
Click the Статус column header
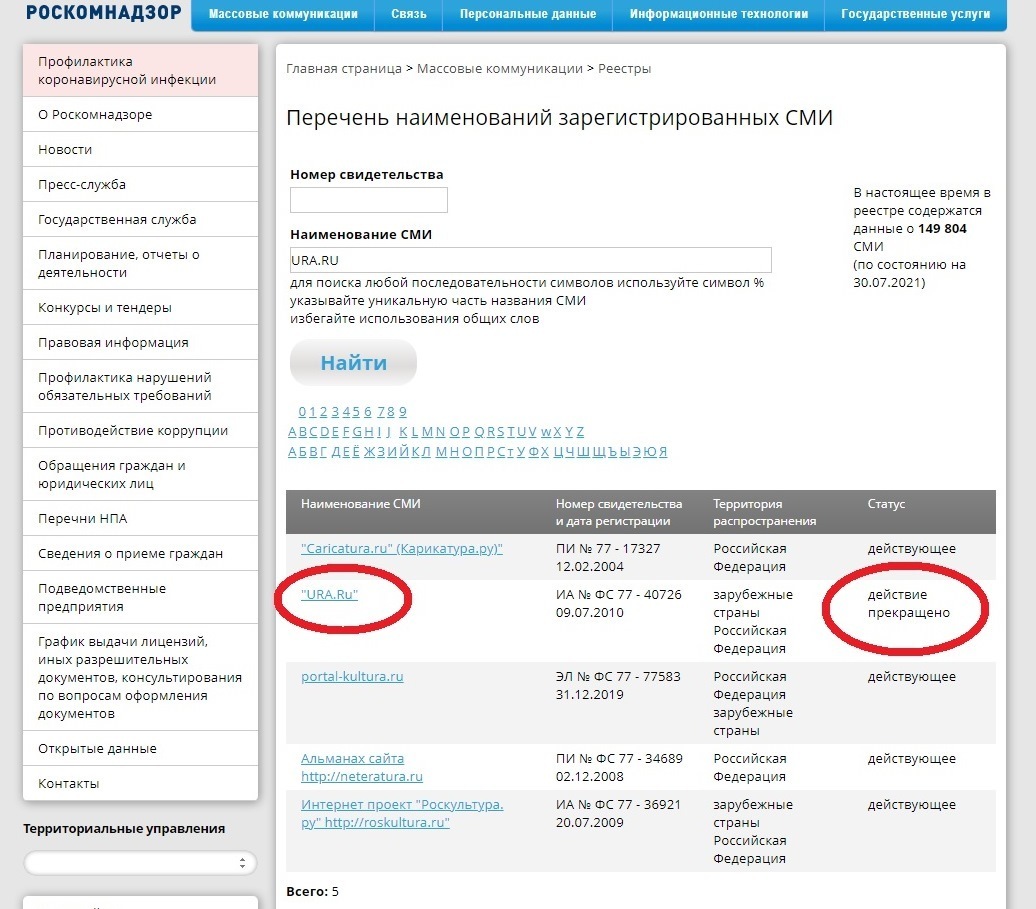[886, 504]
